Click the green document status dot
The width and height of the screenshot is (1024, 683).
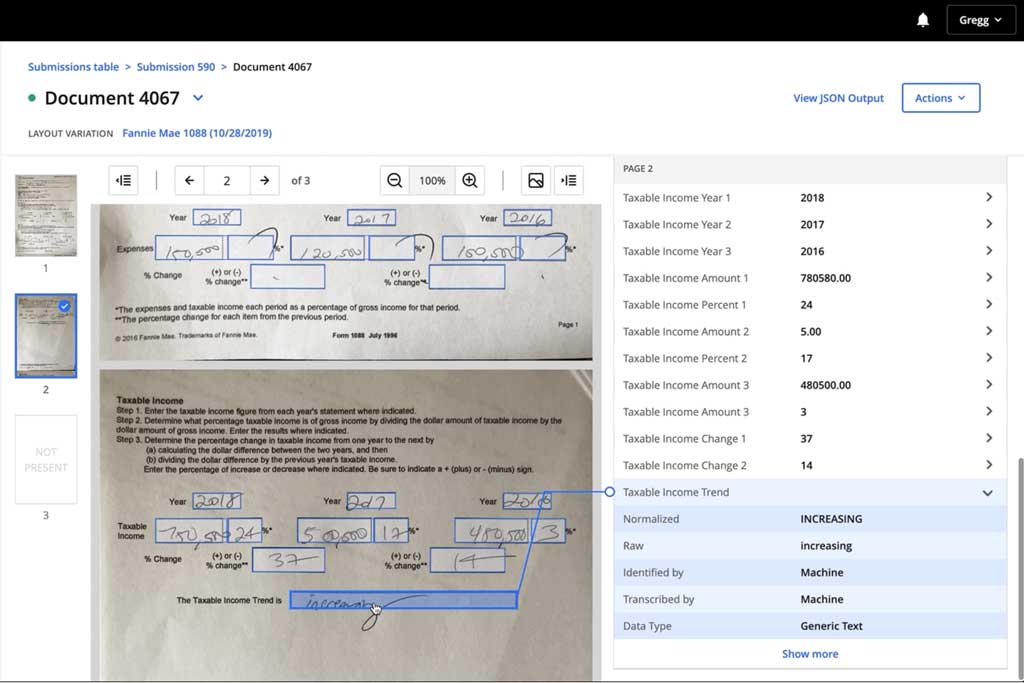click(31, 98)
